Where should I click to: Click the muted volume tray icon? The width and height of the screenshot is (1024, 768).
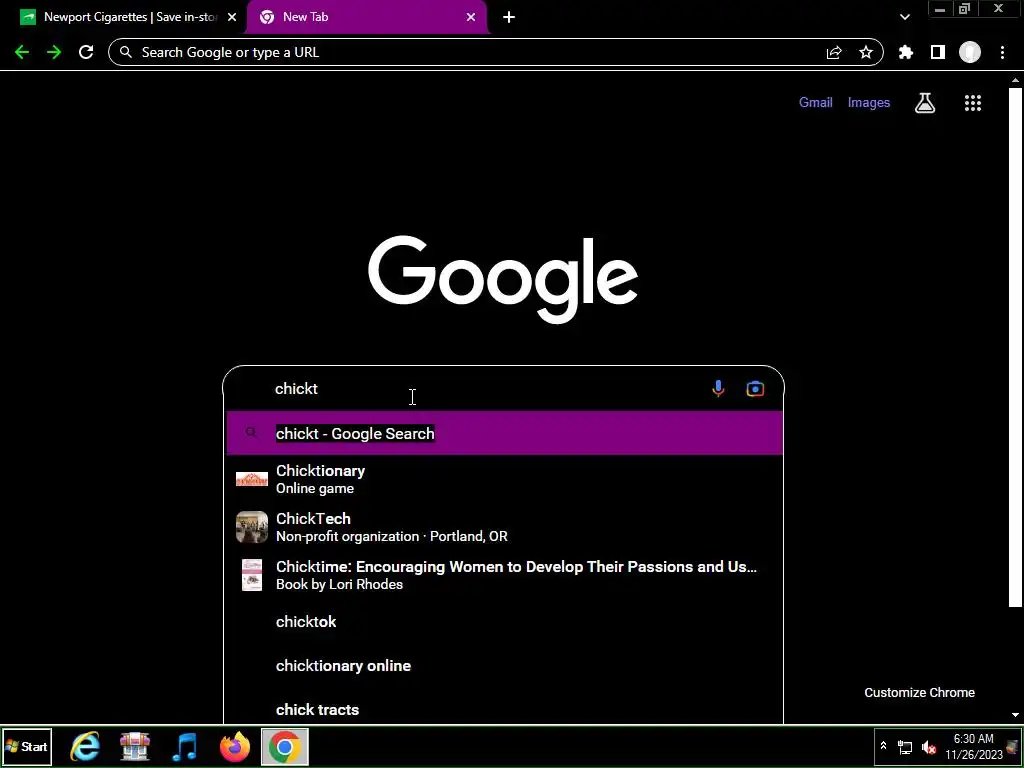(929, 747)
